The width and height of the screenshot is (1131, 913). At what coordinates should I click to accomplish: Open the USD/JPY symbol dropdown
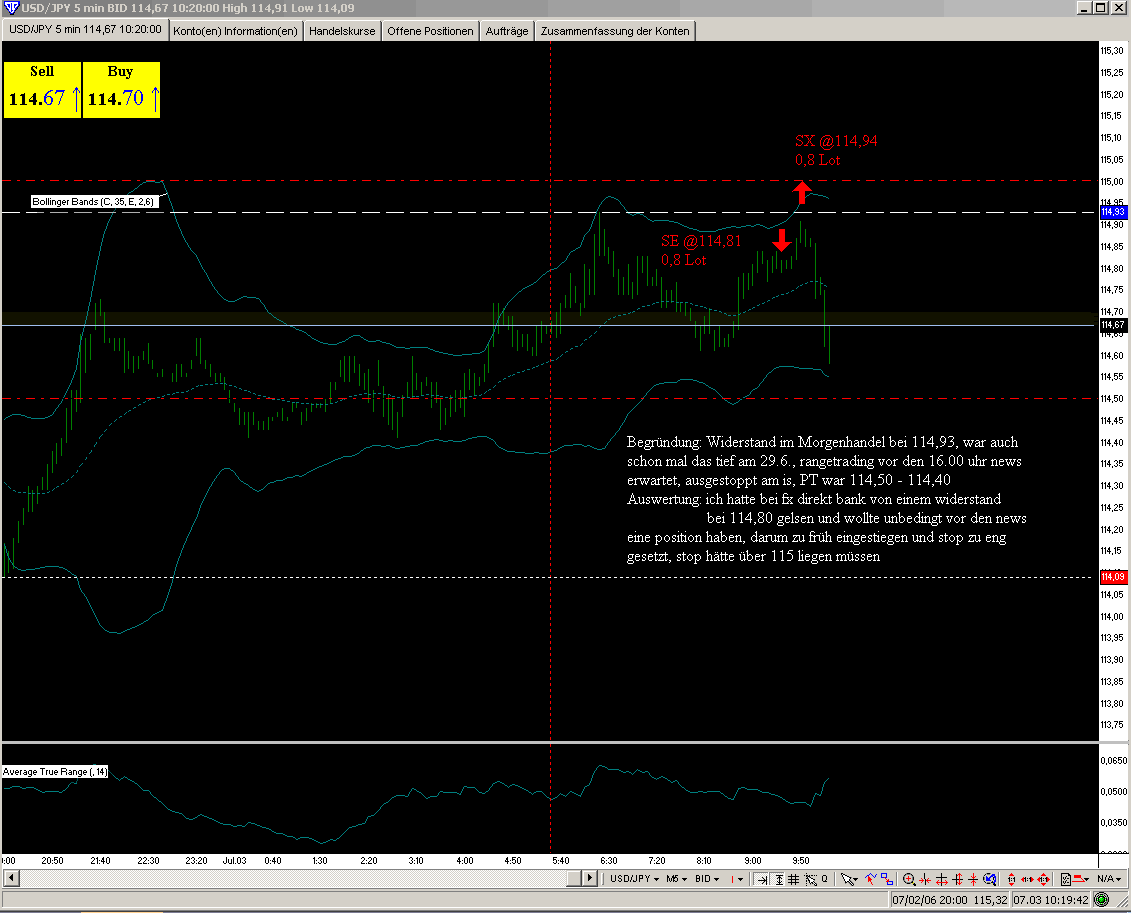634,879
